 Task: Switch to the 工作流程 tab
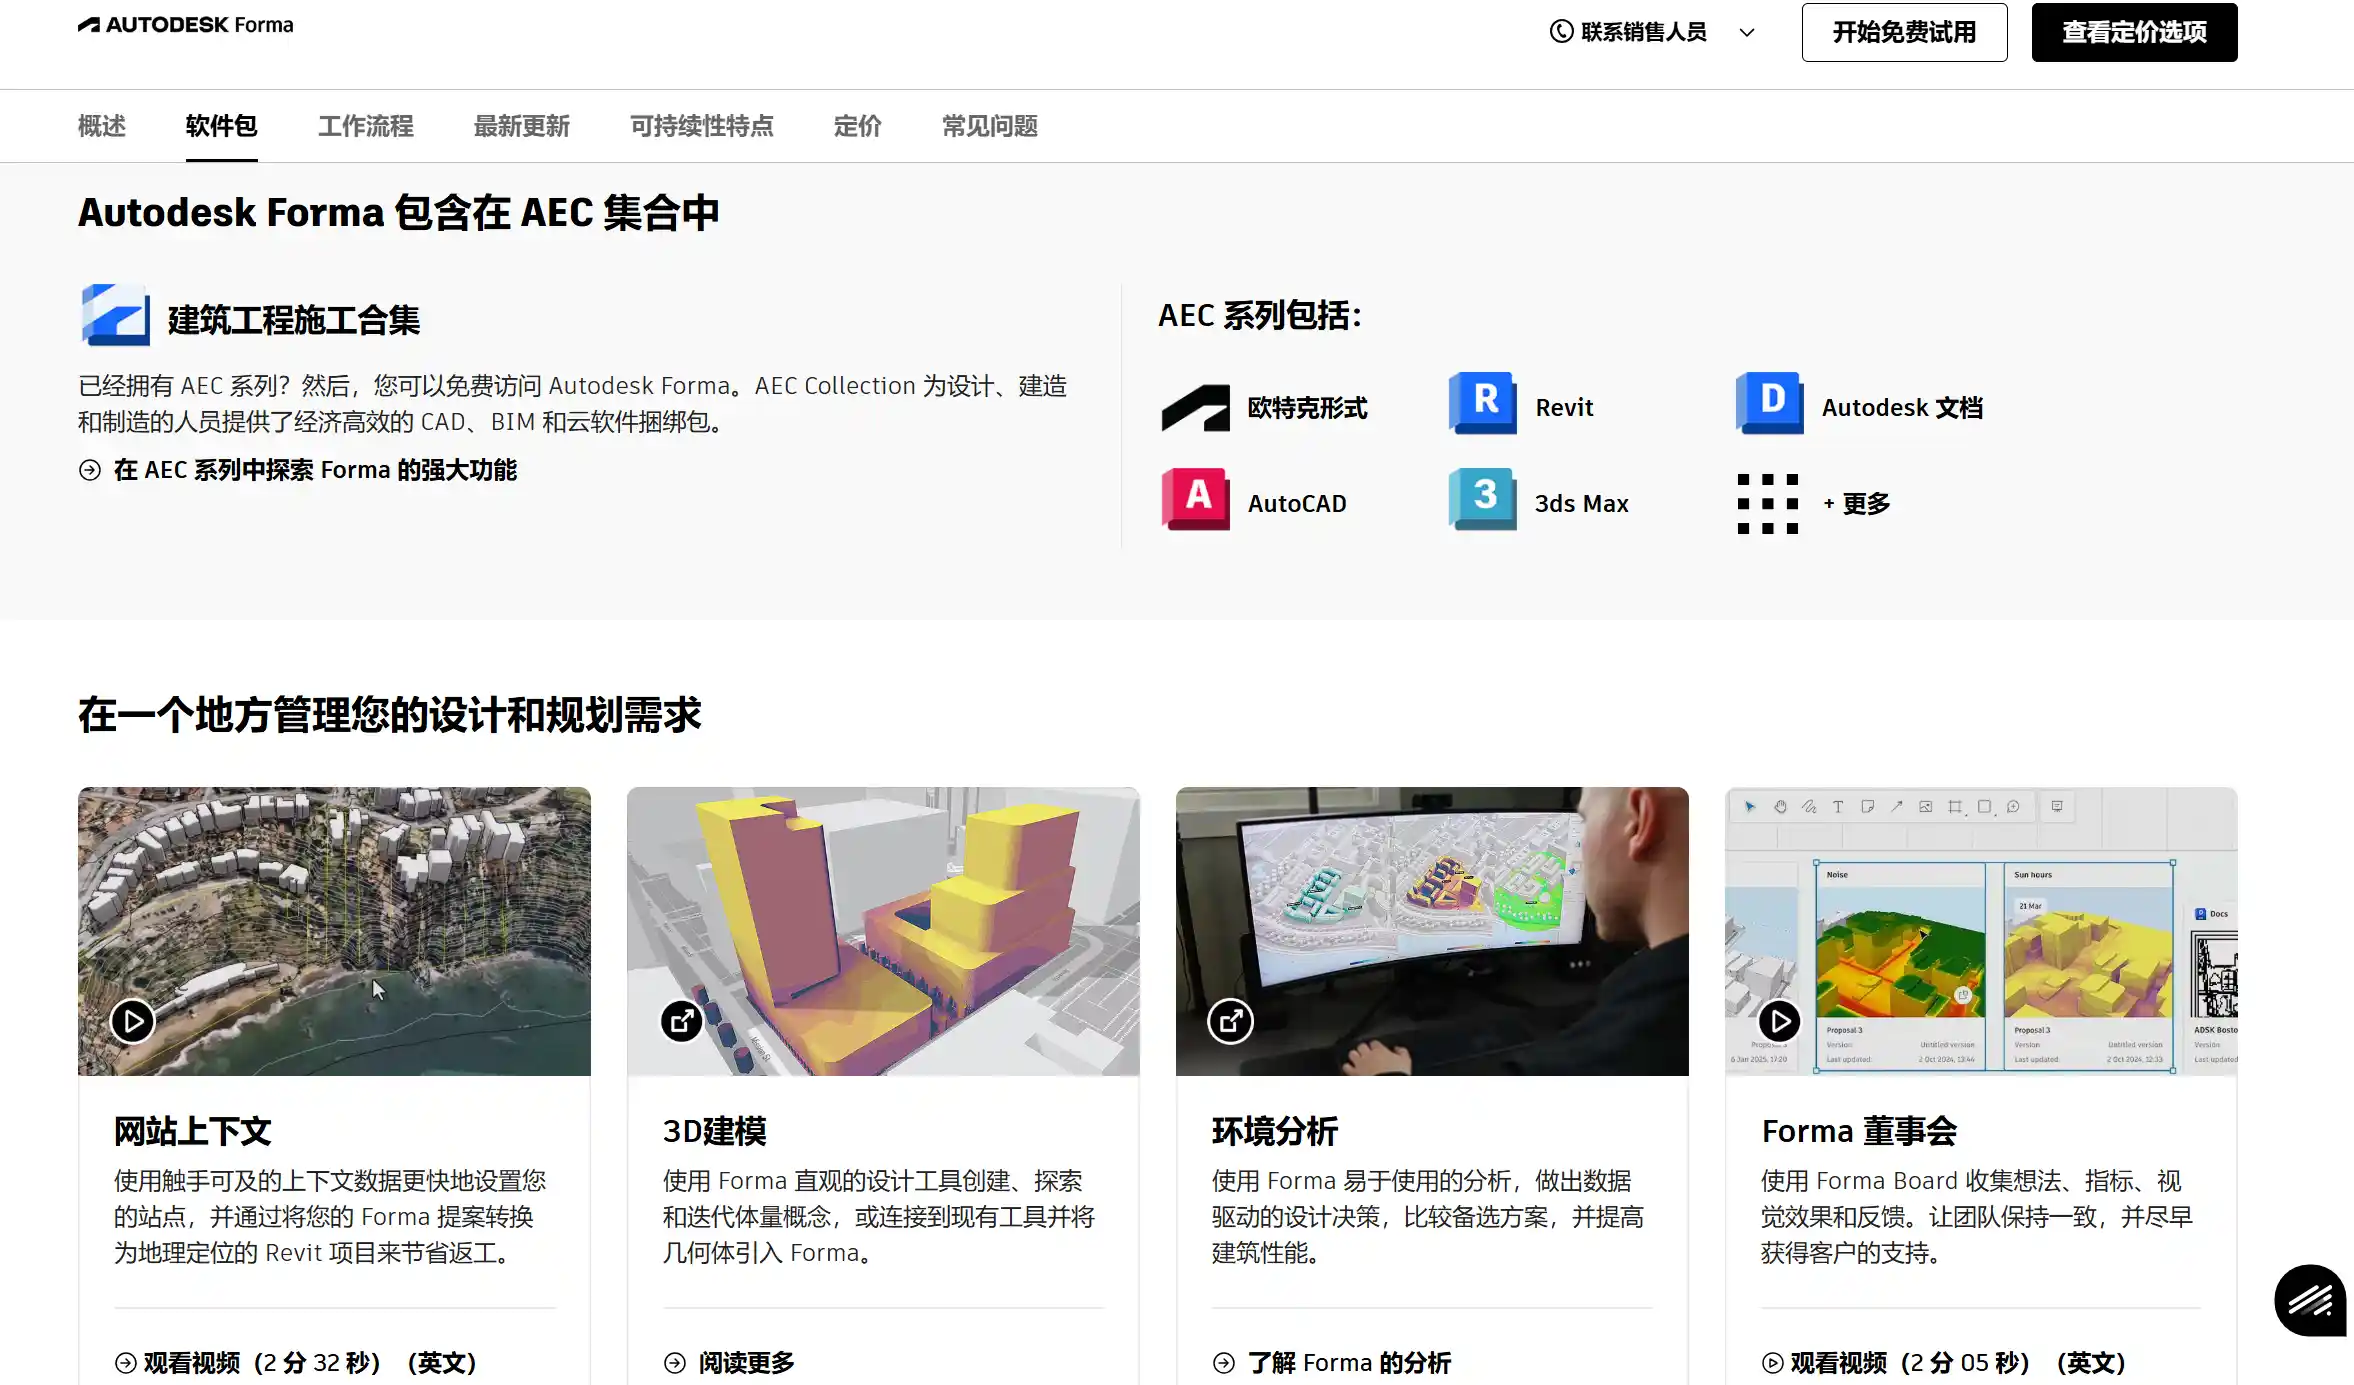click(365, 126)
